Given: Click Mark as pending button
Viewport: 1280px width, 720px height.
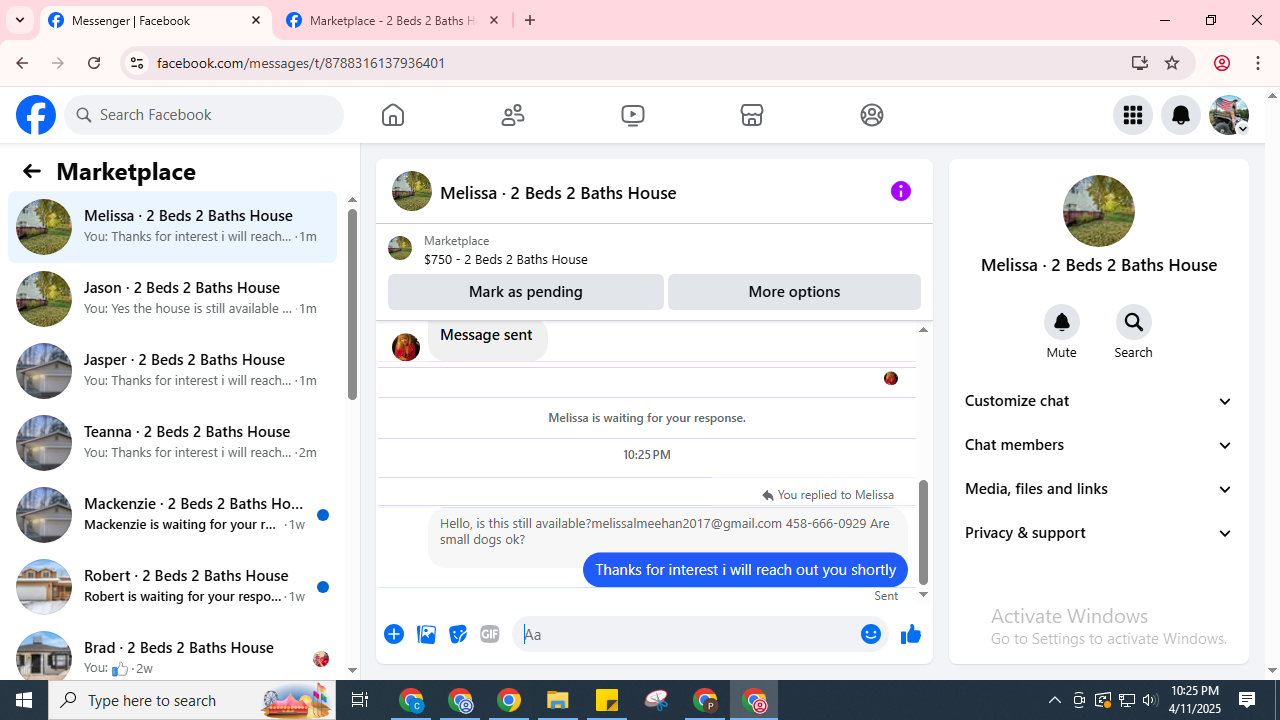Looking at the screenshot, I should [x=526, y=292].
